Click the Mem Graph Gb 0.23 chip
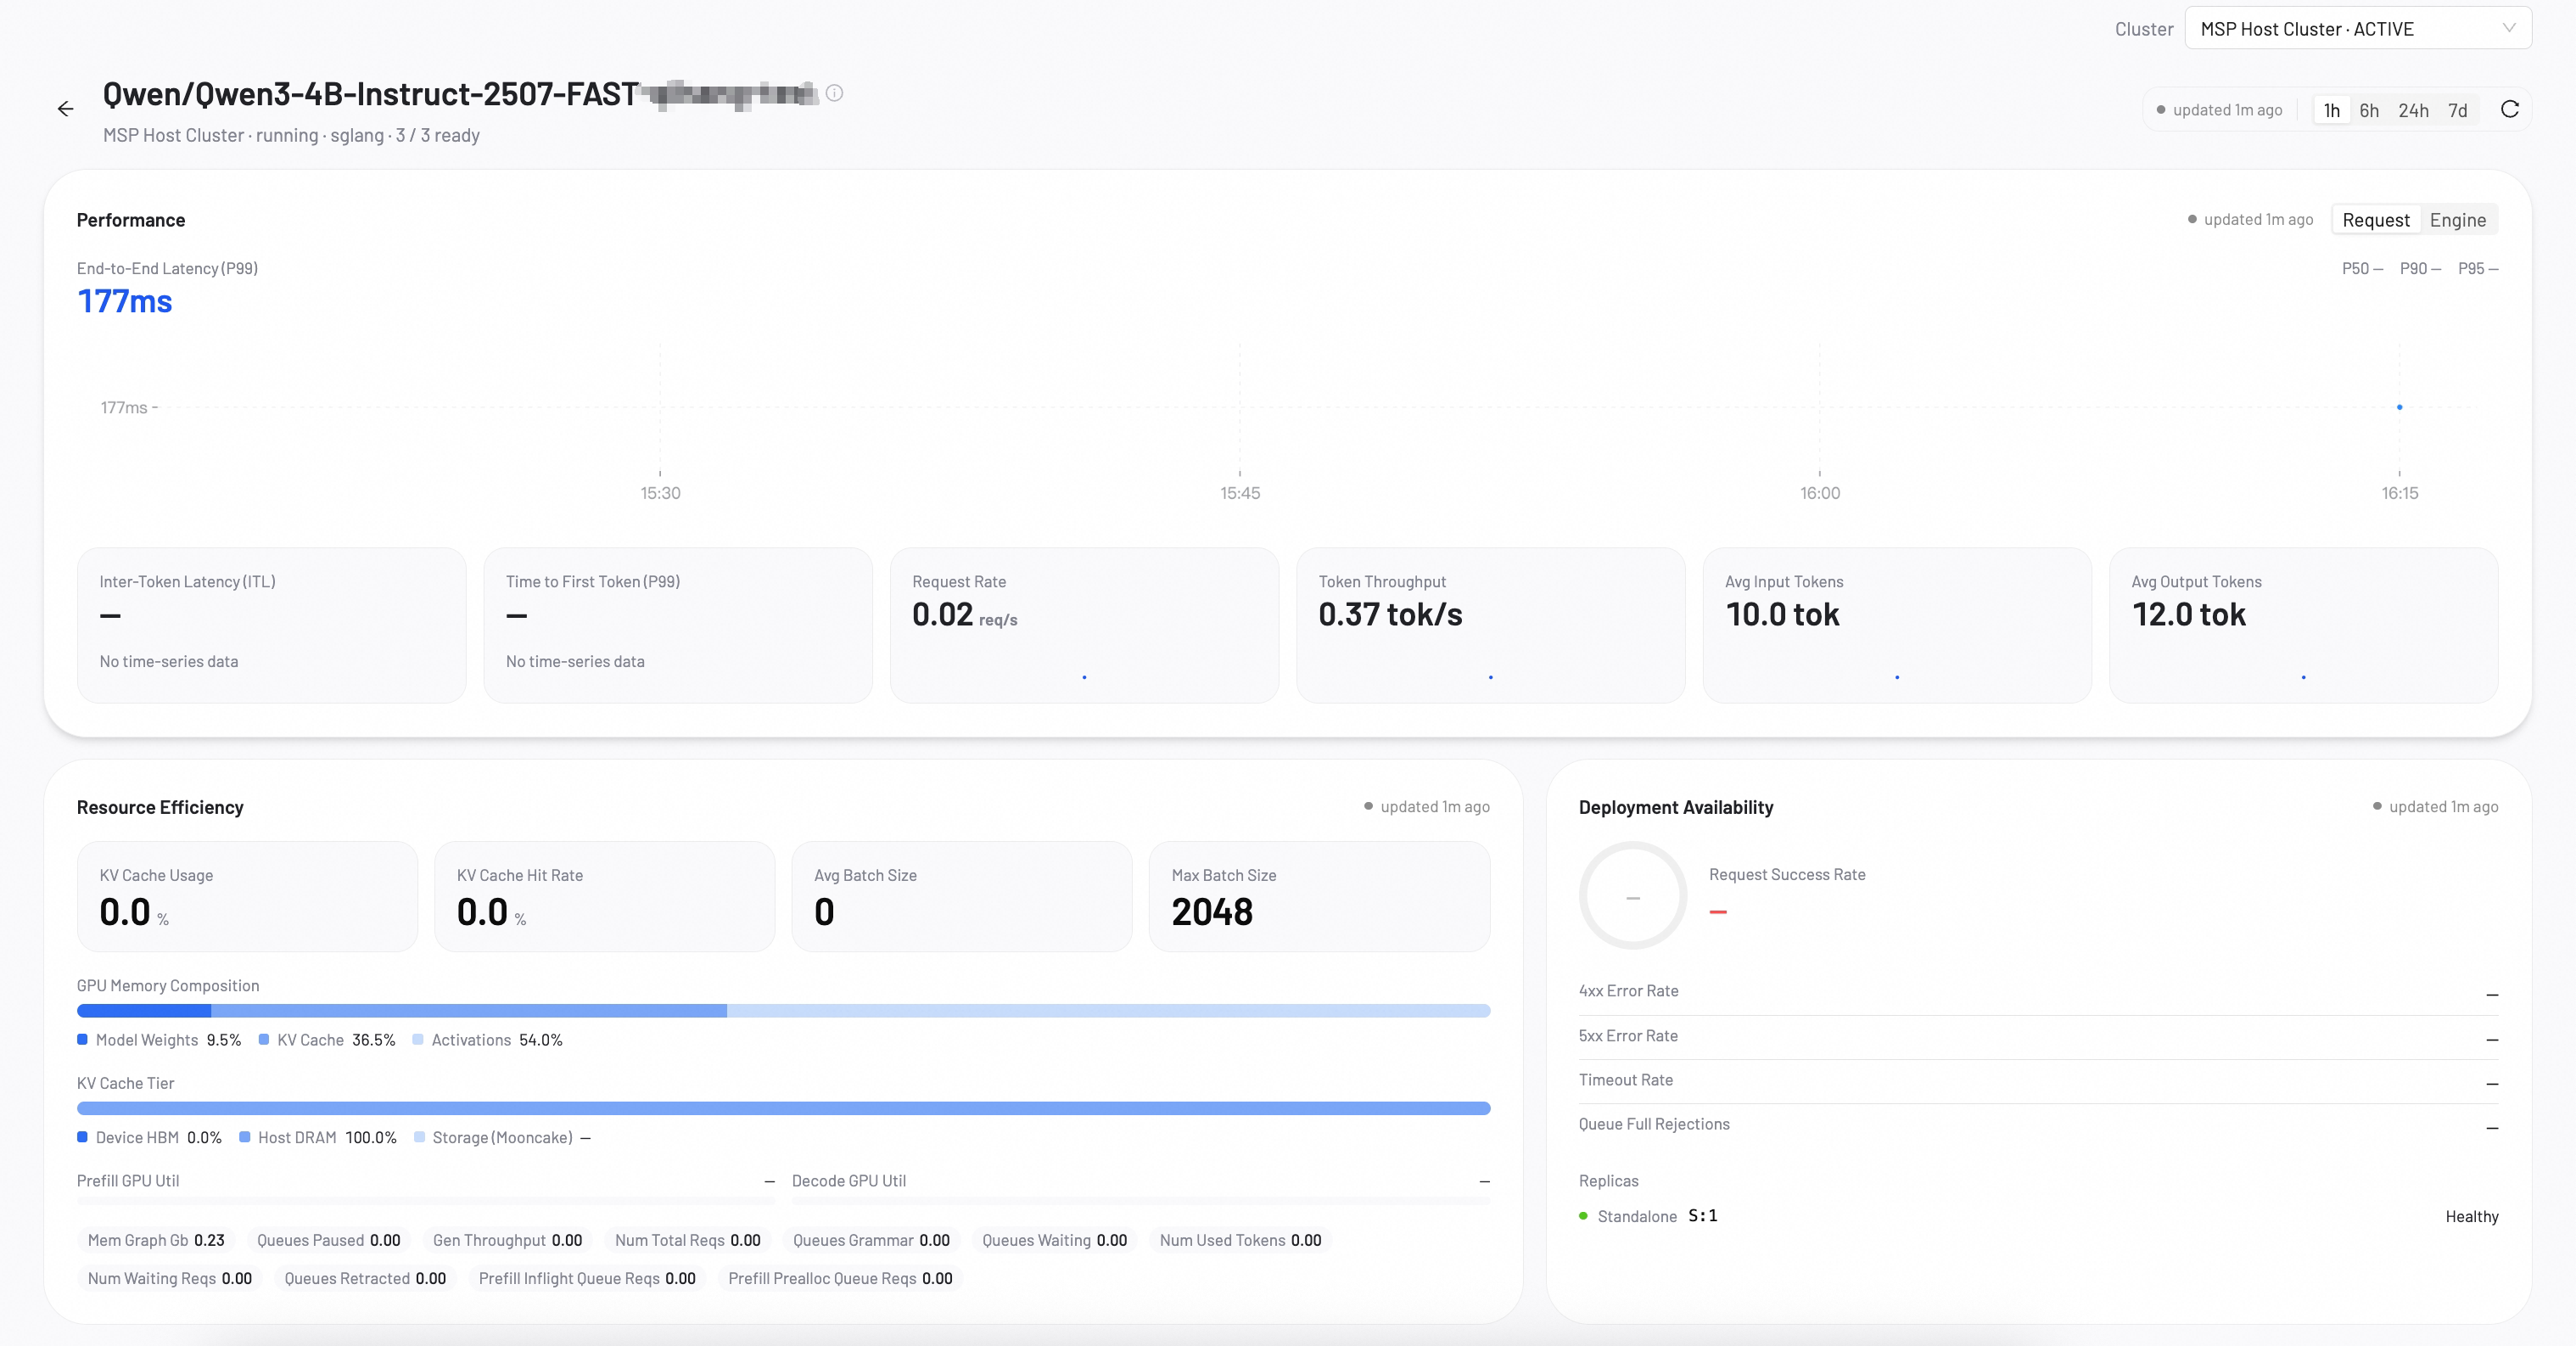The height and width of the screenshot is (1346, 2576). 156,1240
